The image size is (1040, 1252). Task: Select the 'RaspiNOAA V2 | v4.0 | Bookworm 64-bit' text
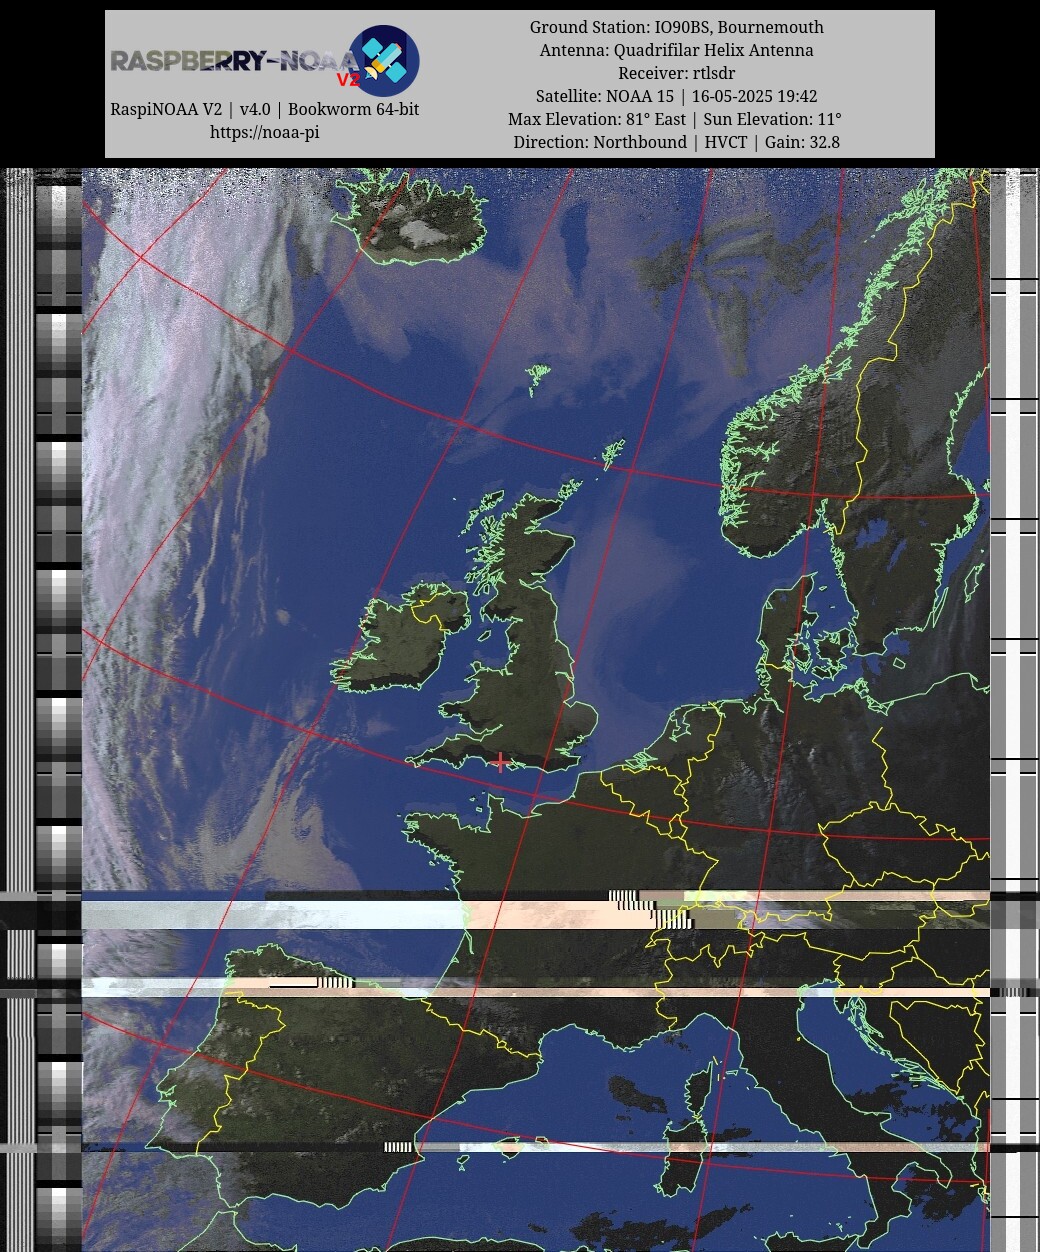(x=264, y=109)
